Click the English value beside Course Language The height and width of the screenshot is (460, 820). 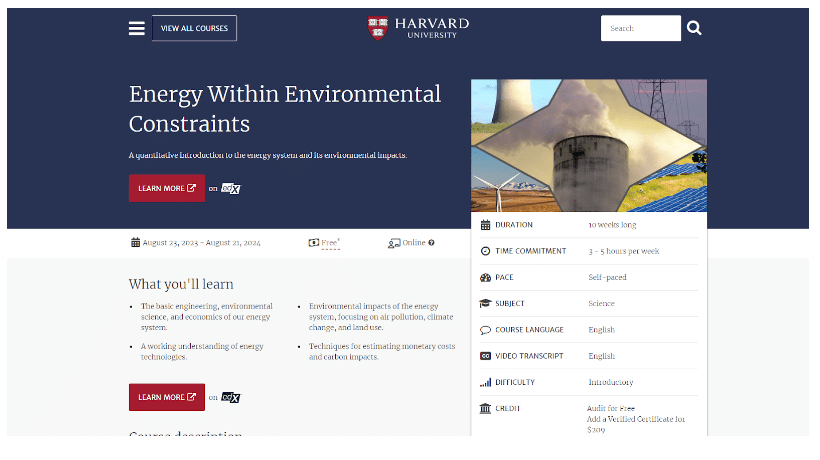coord(601,330)
